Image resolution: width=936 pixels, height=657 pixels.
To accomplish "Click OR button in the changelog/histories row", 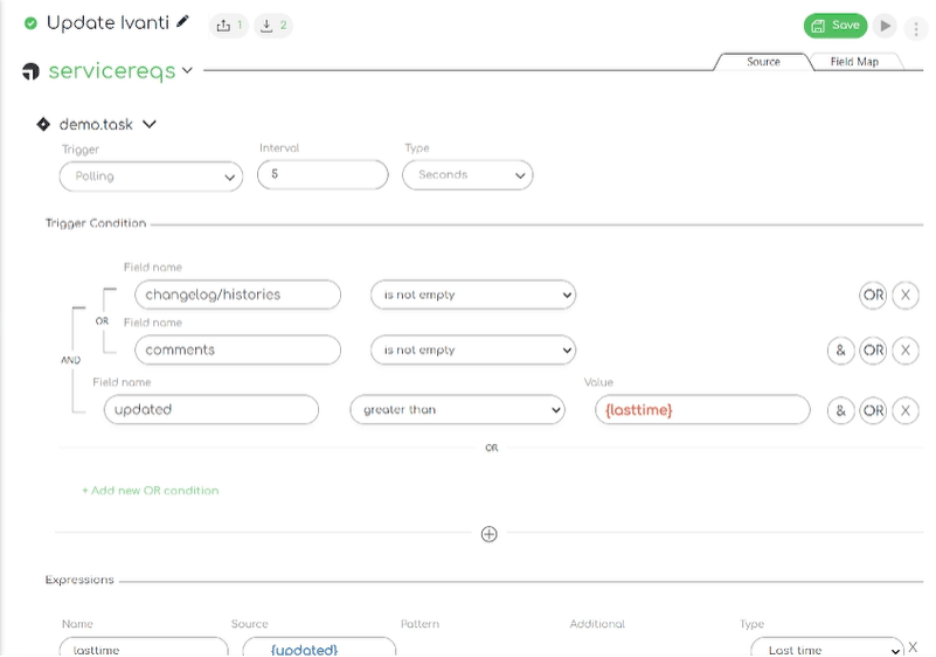I will (x=873, y=295).
